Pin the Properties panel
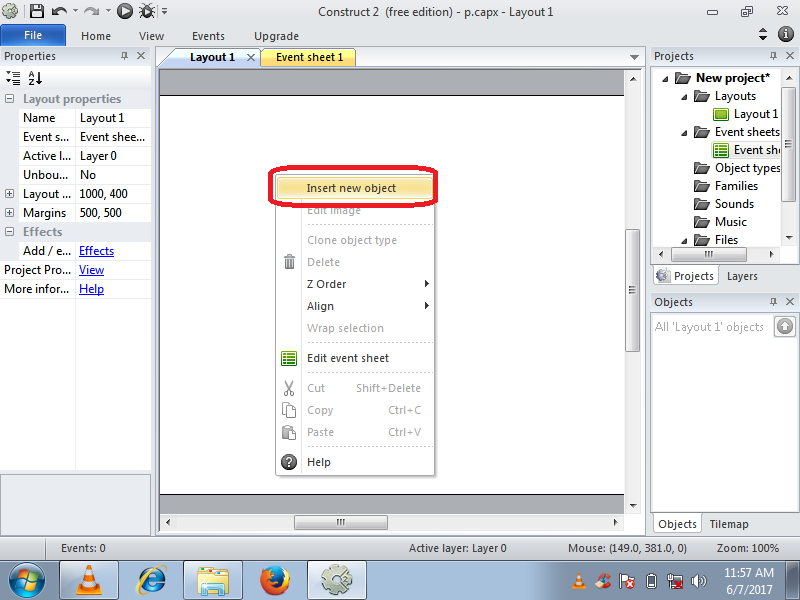 point(124,56)
